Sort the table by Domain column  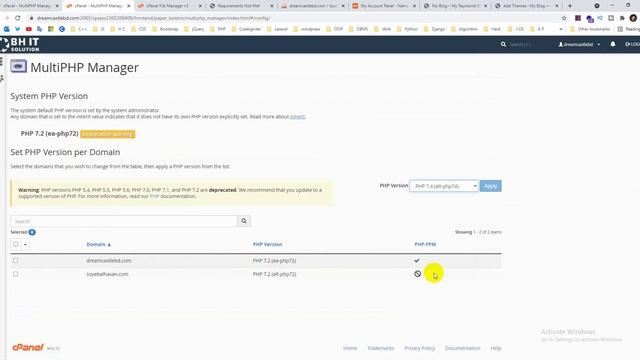(98, 244)
